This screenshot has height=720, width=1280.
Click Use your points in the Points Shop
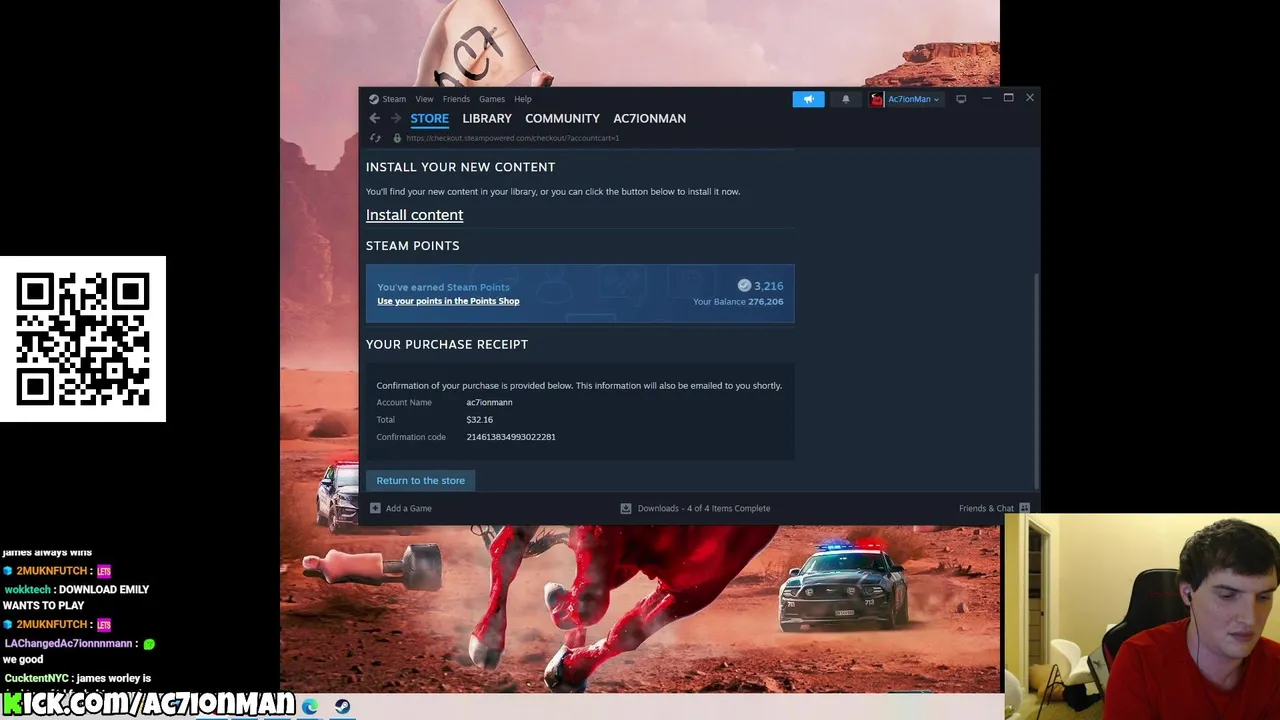click(x=448, y=301)
